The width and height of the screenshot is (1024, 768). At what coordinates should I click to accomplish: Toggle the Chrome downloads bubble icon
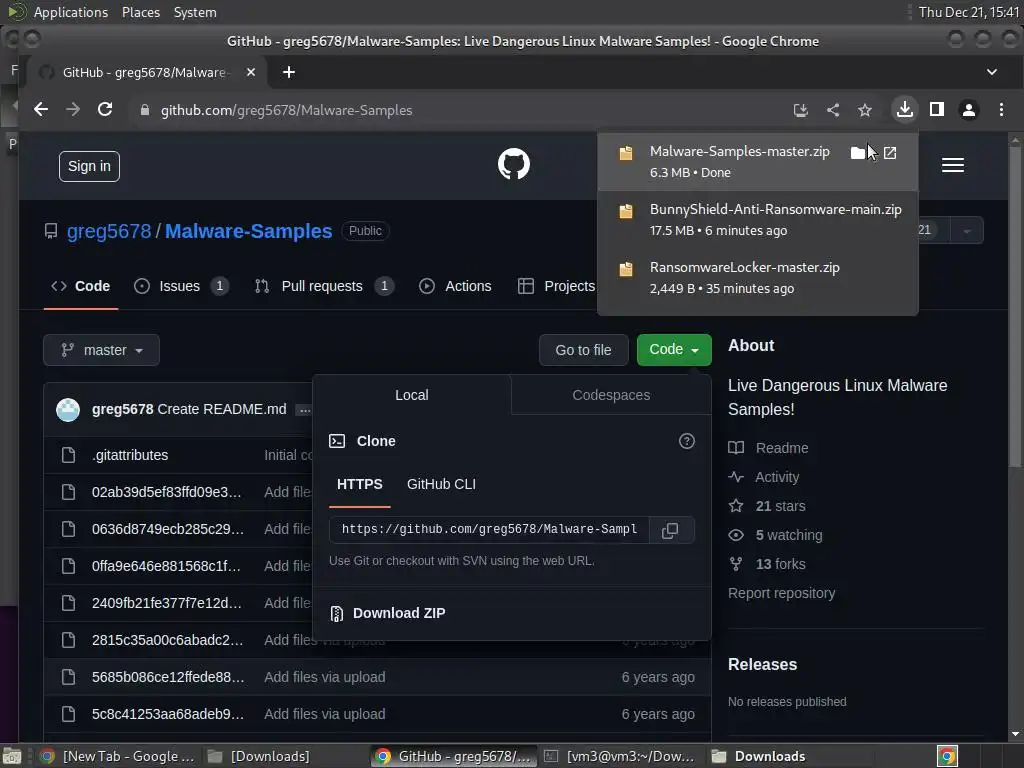pos(904,109)
